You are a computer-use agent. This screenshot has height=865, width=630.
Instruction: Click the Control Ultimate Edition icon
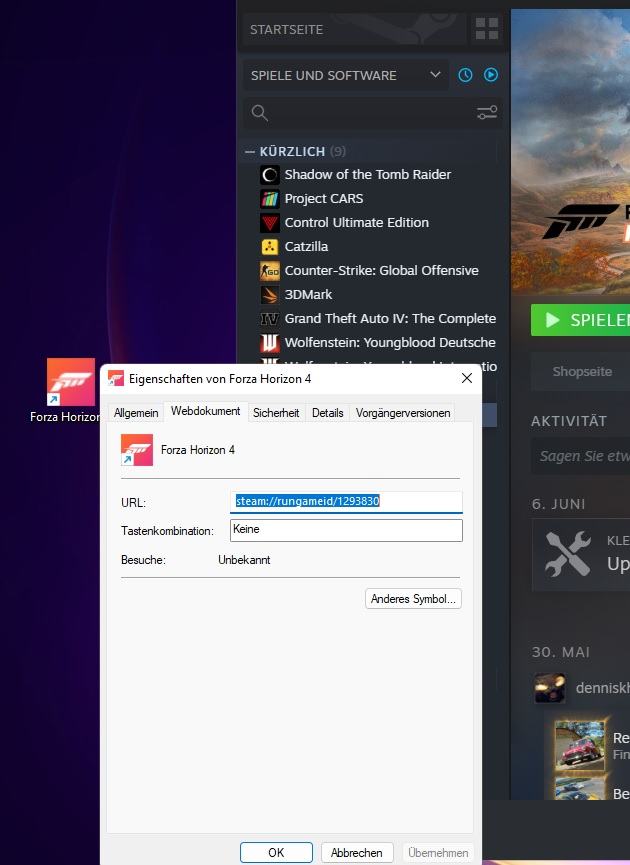(x=270, y=223)
